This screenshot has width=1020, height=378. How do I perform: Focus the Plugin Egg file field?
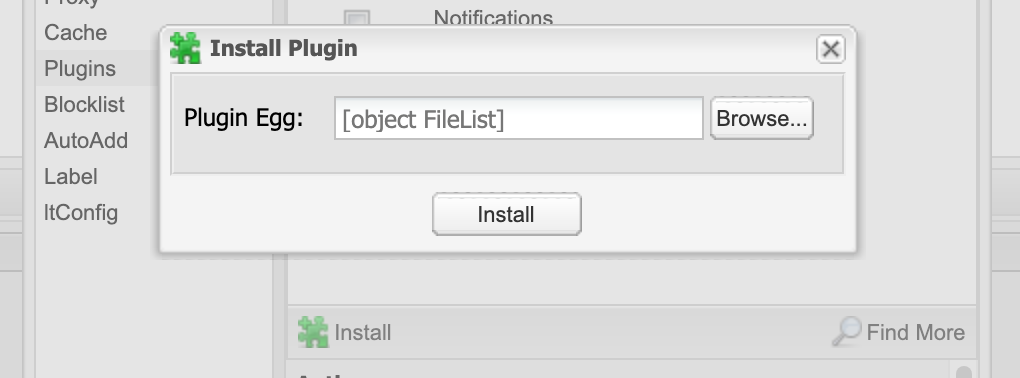[518, 118]
